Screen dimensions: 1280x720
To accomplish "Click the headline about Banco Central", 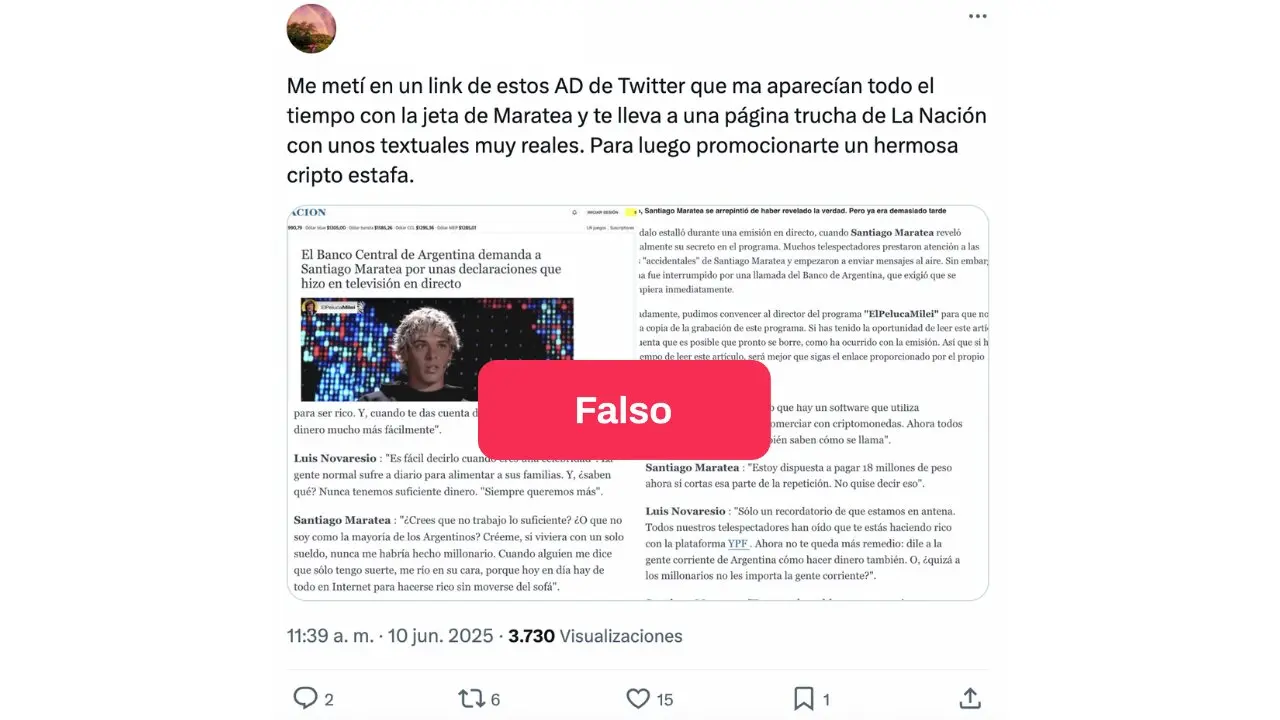I will point(432,269).
